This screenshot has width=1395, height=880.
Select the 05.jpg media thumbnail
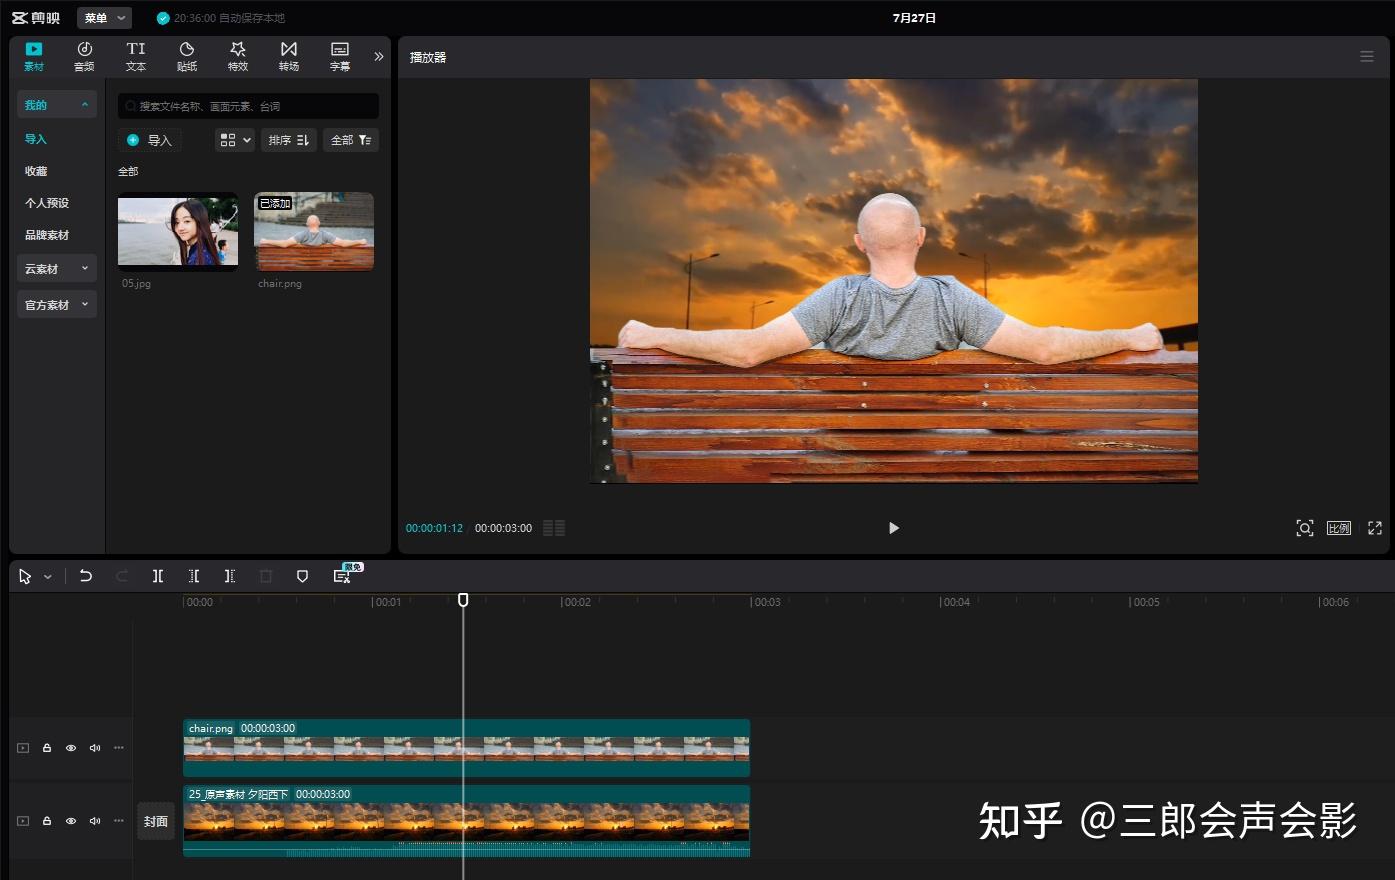(178, 231)
